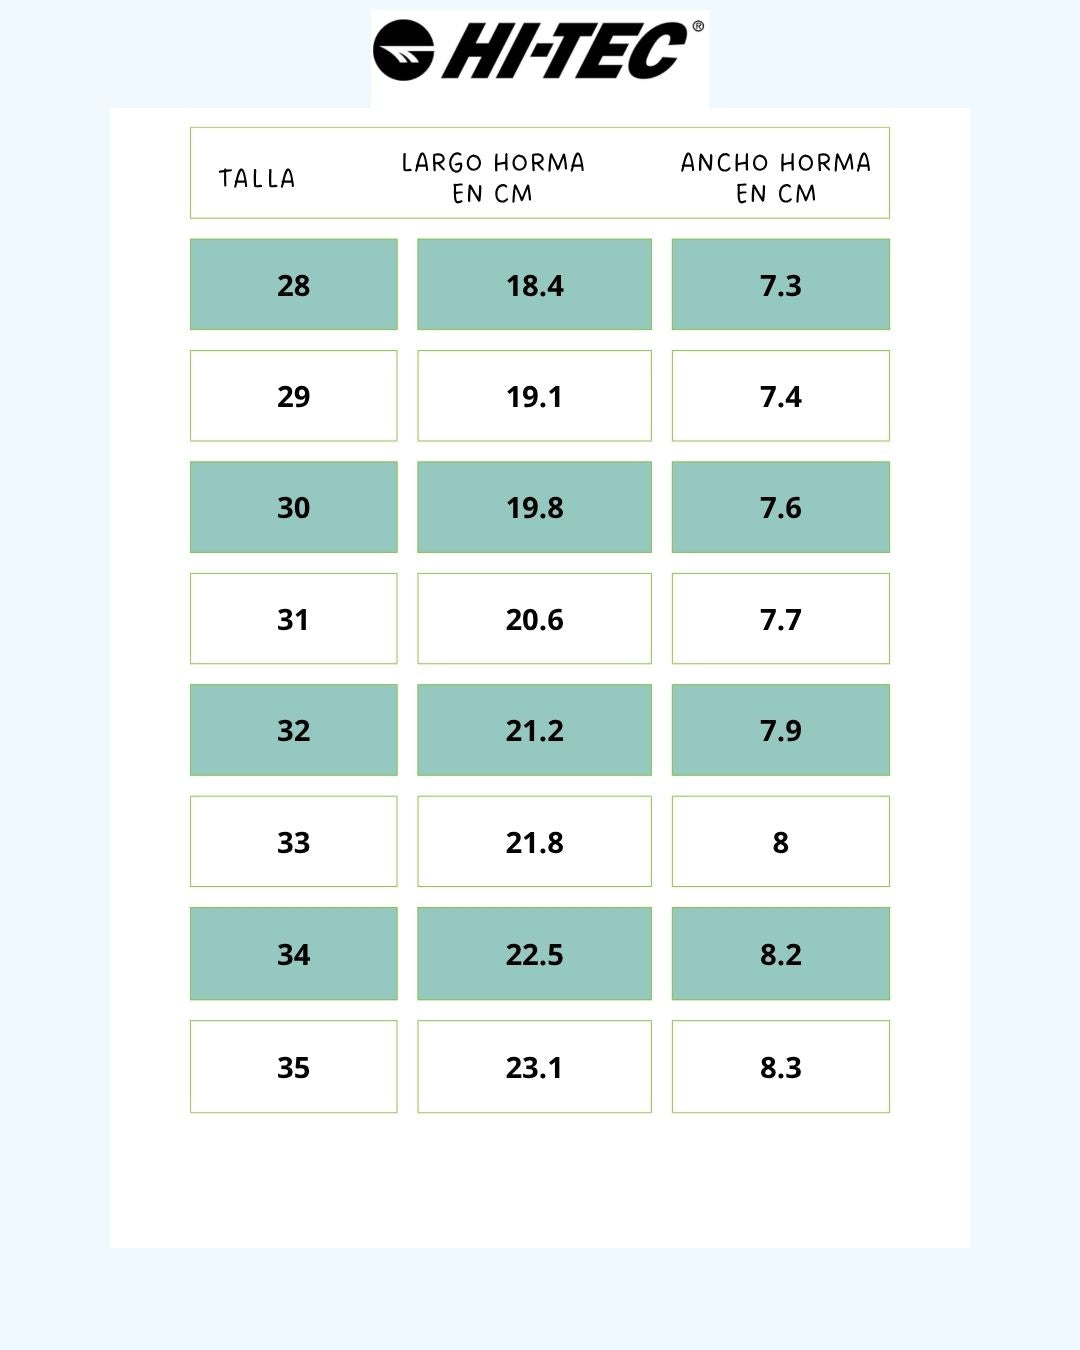1080x1350 pixels.
Task: Click the HI-TEC logo
Action: point(539,51)
